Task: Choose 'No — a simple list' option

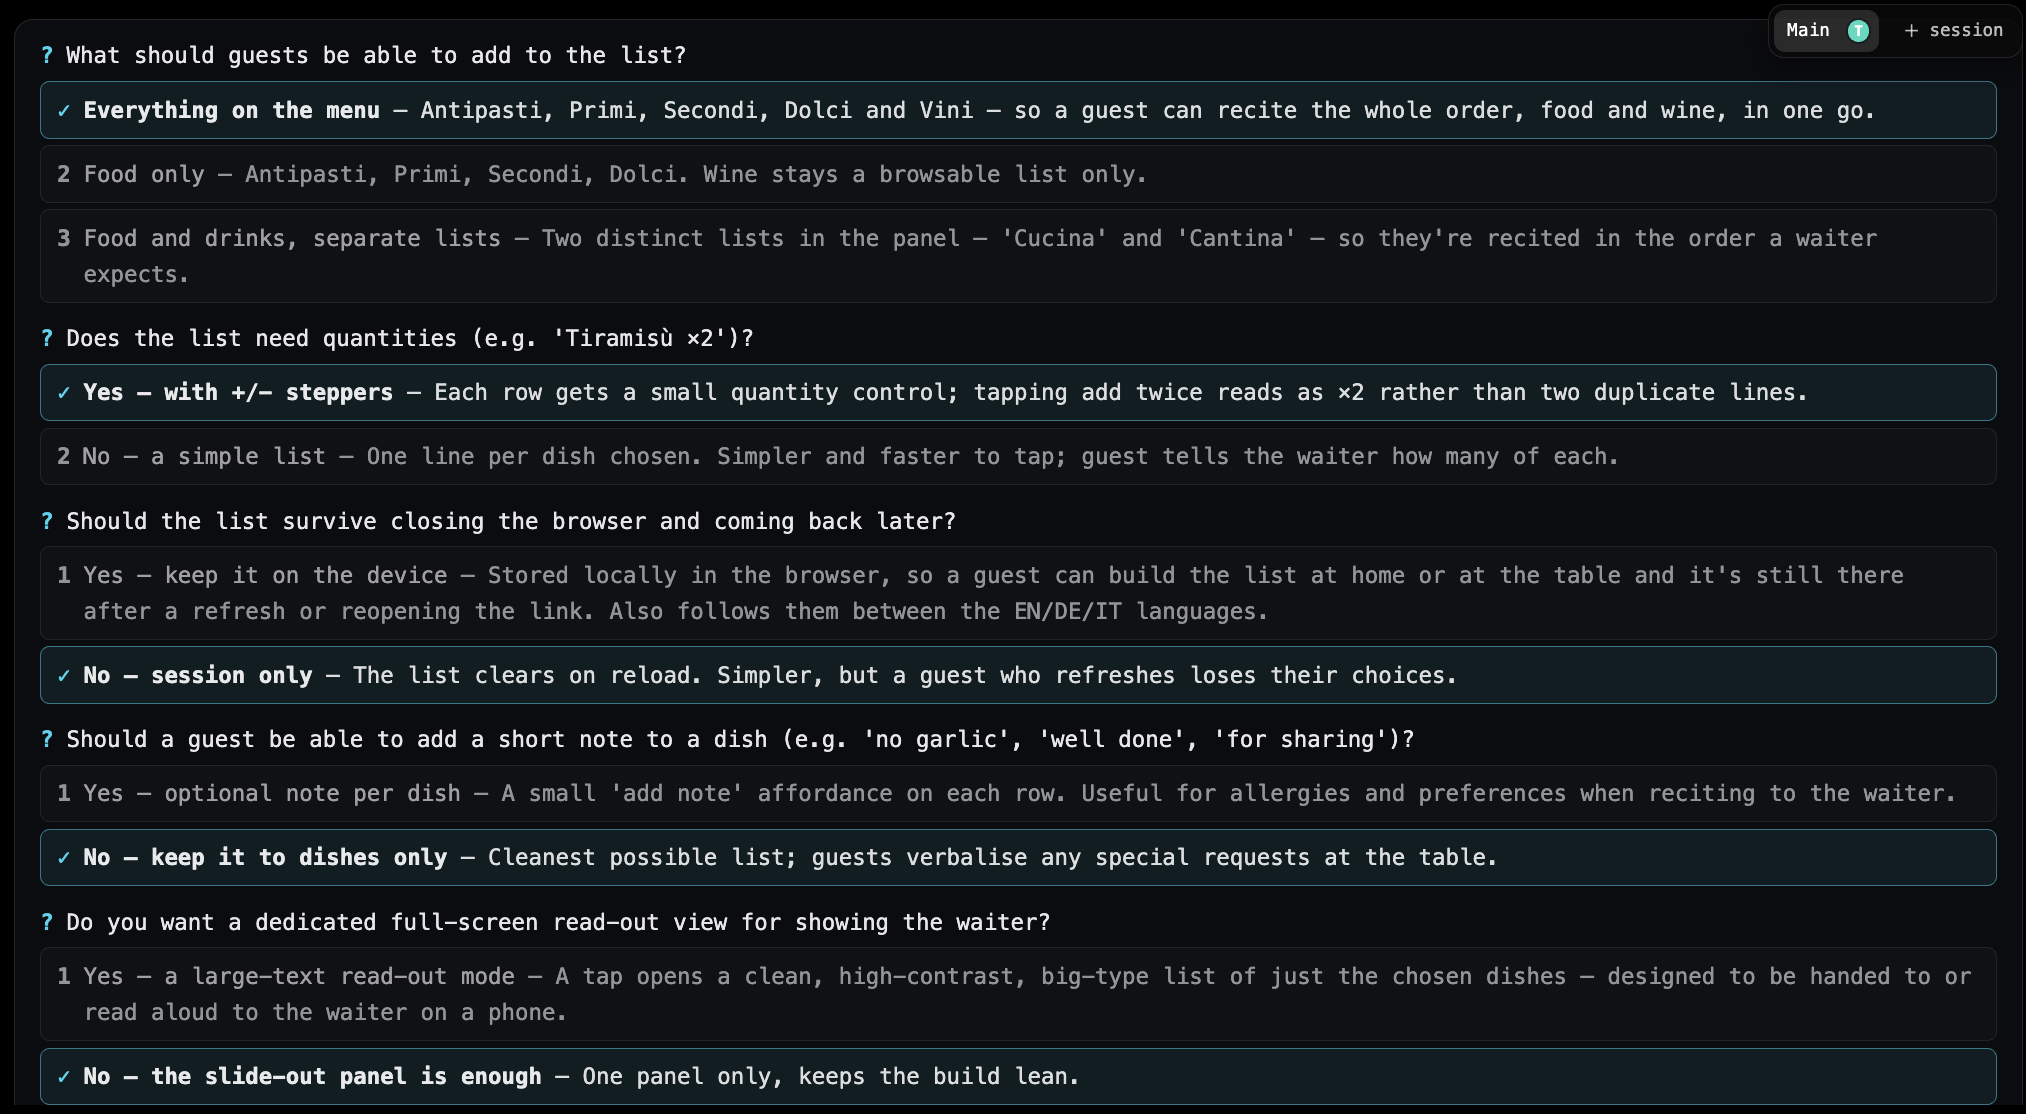Action: click(1018, 456)
